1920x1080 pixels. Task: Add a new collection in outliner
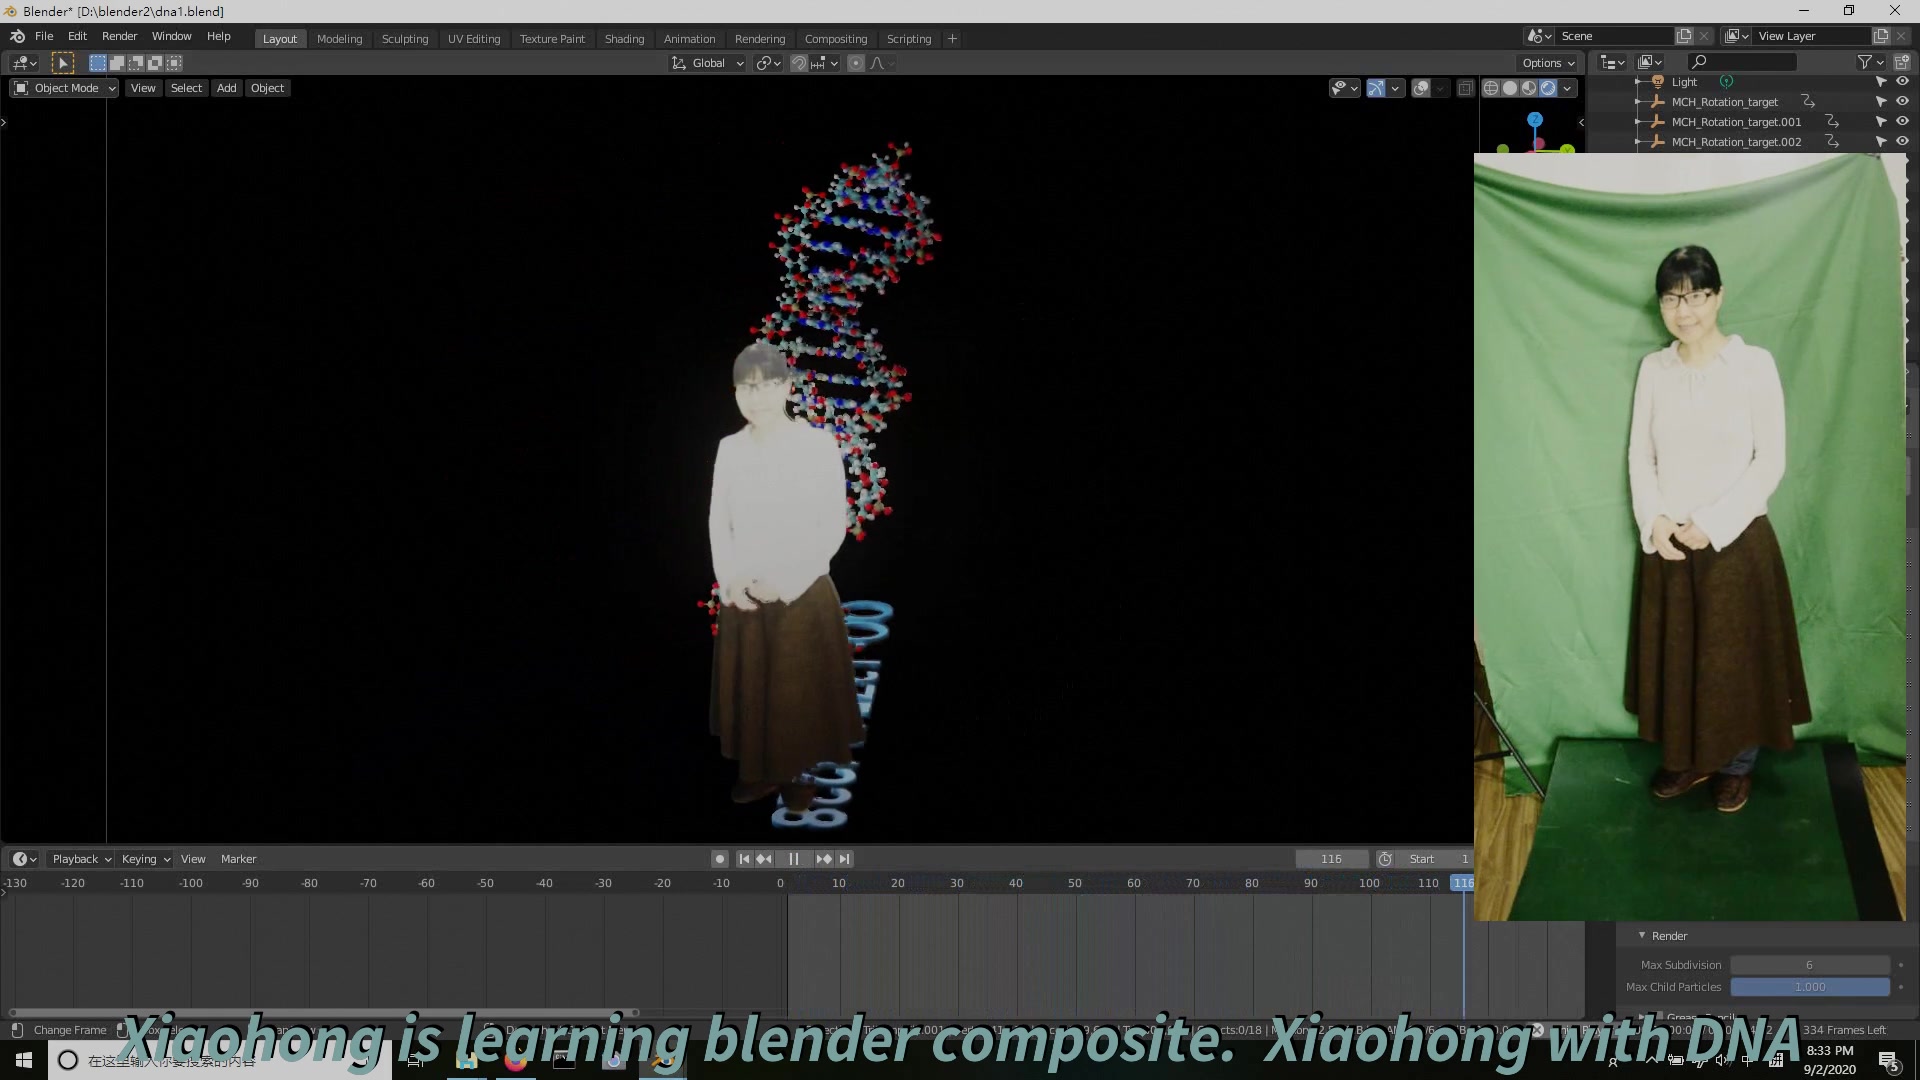1901,62
